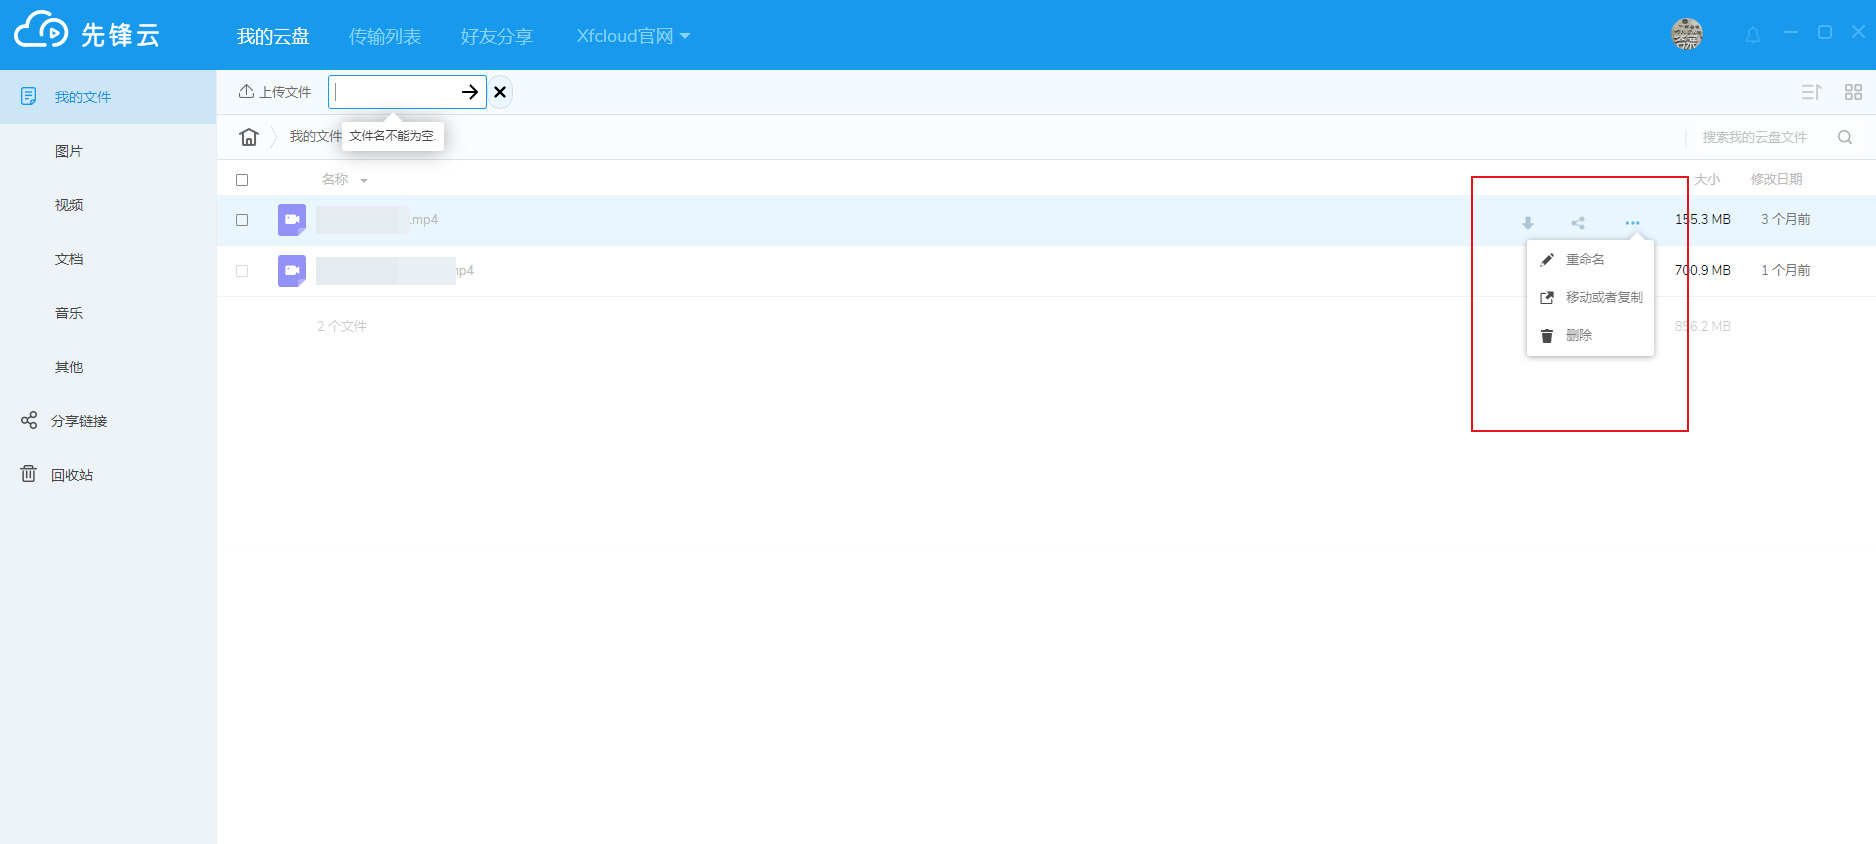Switch to 传输列表 tab
The width and height of the screenshot is (1876, 844).
[x=384, y=36]
